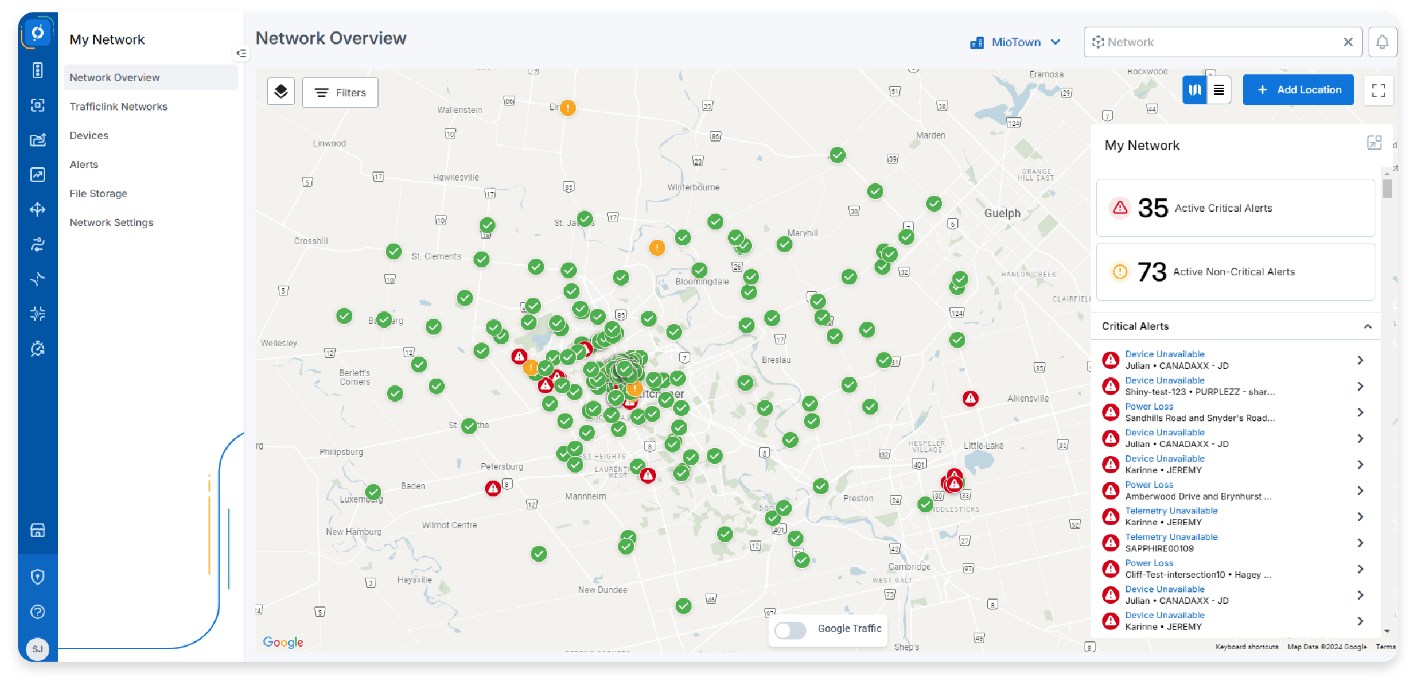
Task: Click the My Network sidebar heading
Action: tap(107, 40)
